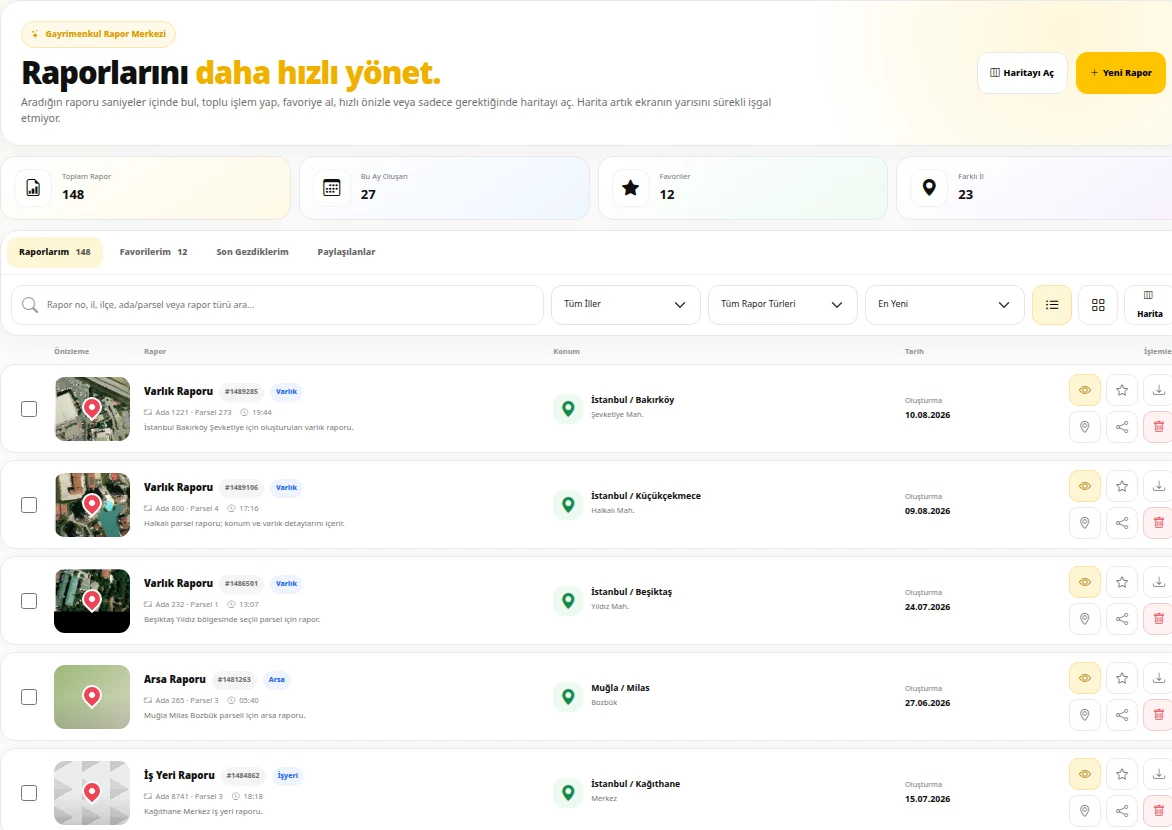This screenshot has height=830, width=1172.
Task: Click the Bu Ay Oluşan stat card
Action: (445, 188)
